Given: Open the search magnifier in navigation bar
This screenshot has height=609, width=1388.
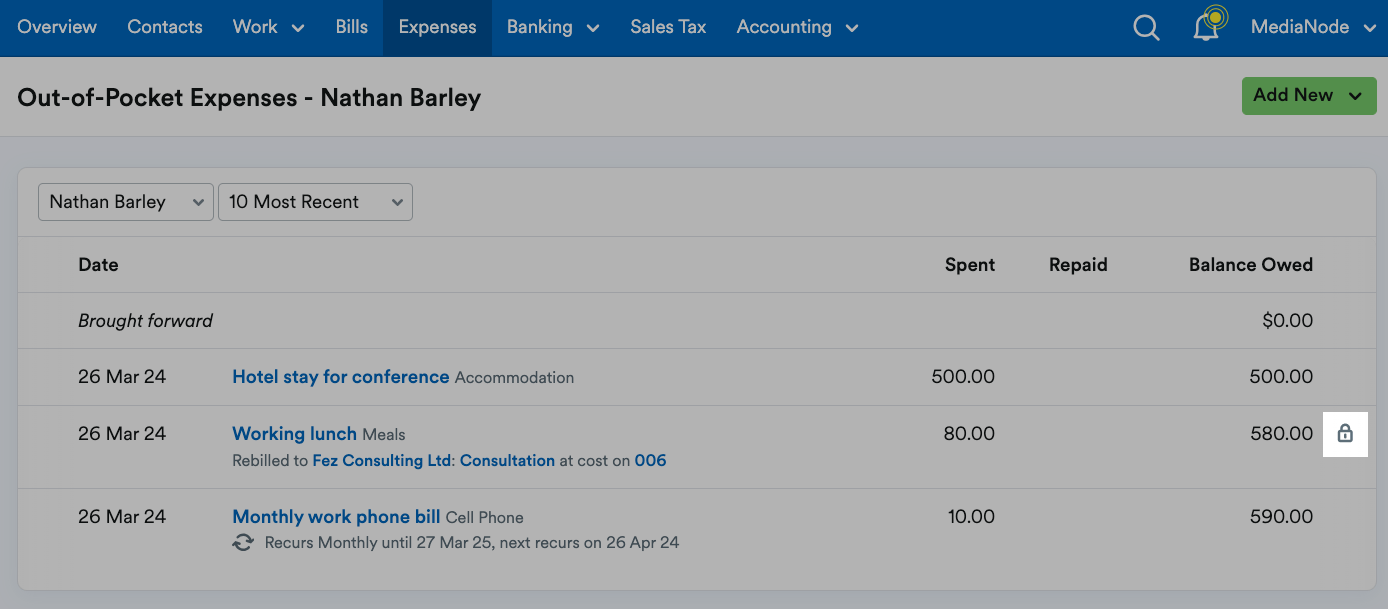Looking at the screenshot, I should (1146, 27).
